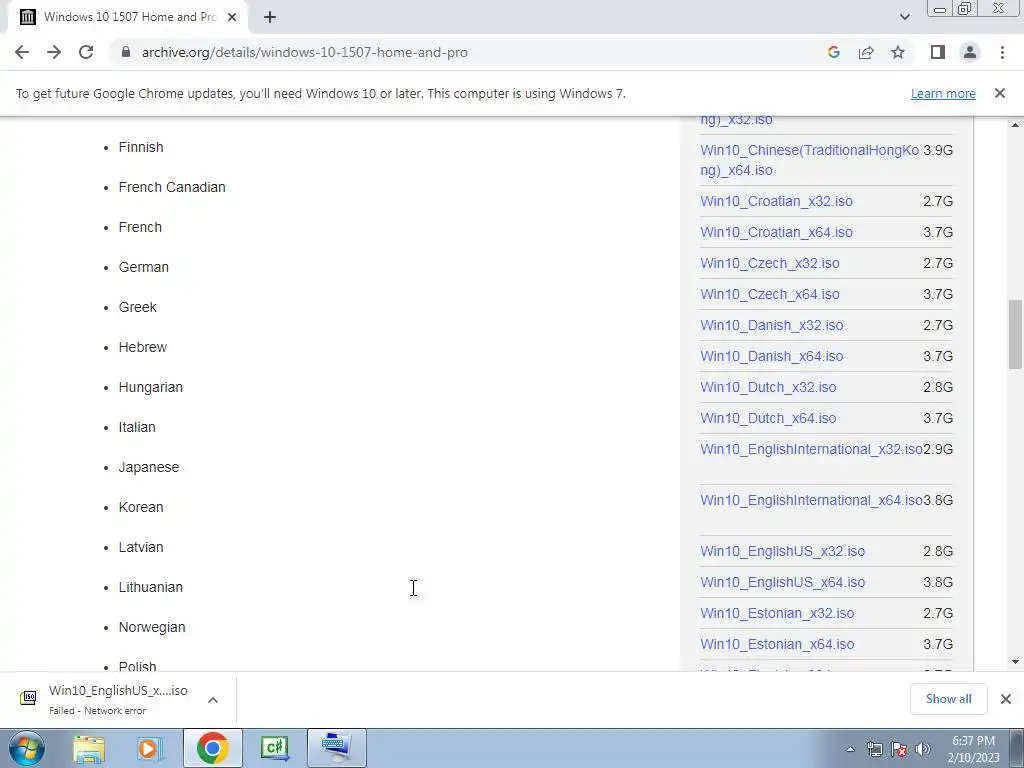Go back with the browser back arrow

[x=22, y=52]
